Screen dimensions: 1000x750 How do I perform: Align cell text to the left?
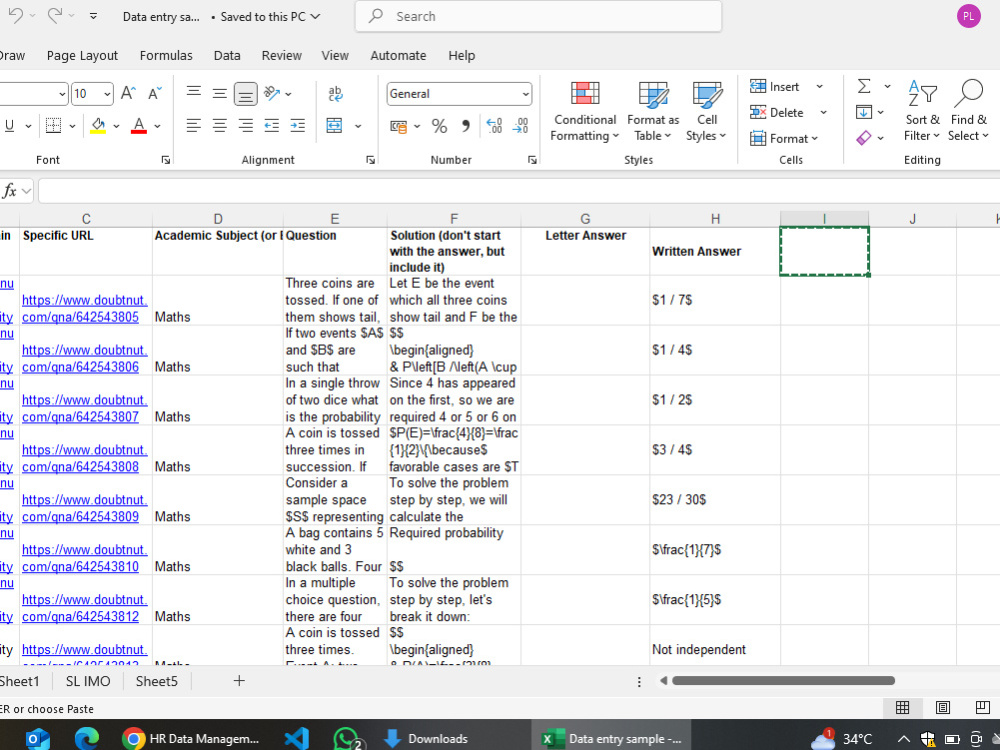tap(194, 126)
